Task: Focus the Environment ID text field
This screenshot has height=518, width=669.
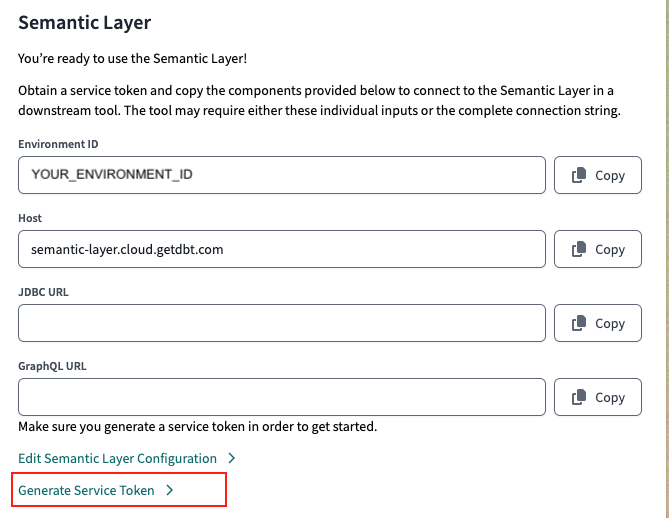Action: [281, 175]
